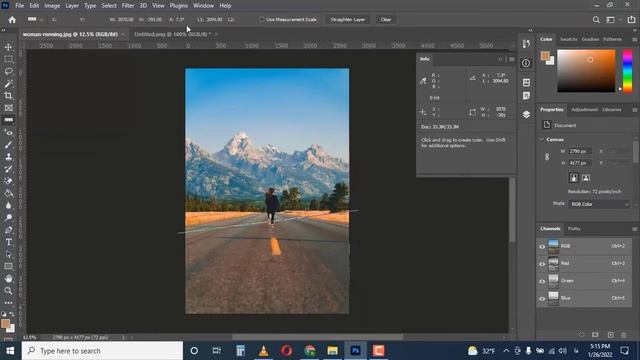
Task: Click the foreground color swatch in Color panel
Action: click(x=545, y=56)
